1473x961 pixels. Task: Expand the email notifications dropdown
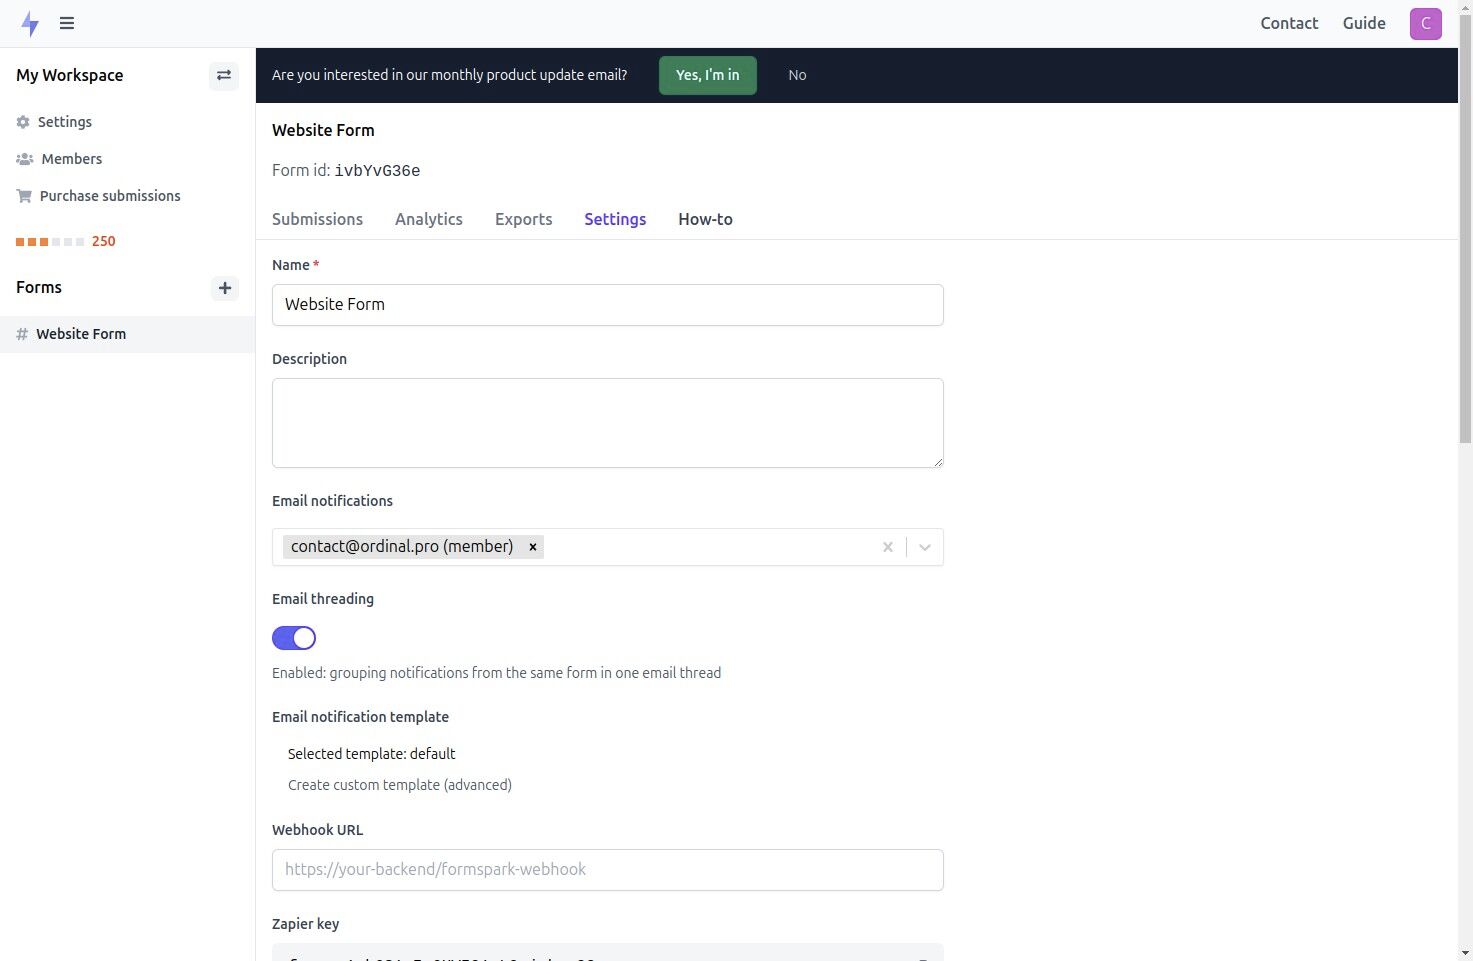(924, 547)
